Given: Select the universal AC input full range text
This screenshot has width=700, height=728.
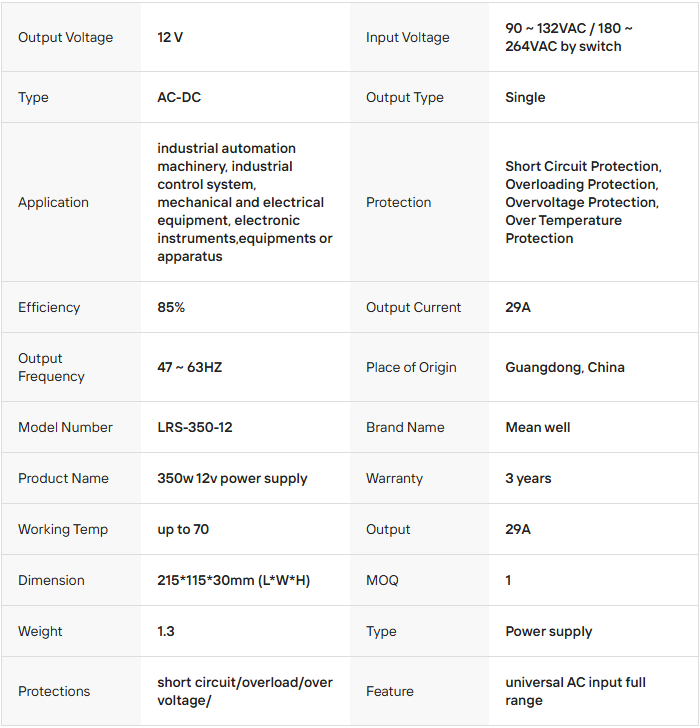Looking at the screenshot, I should [x=575, y=691].
